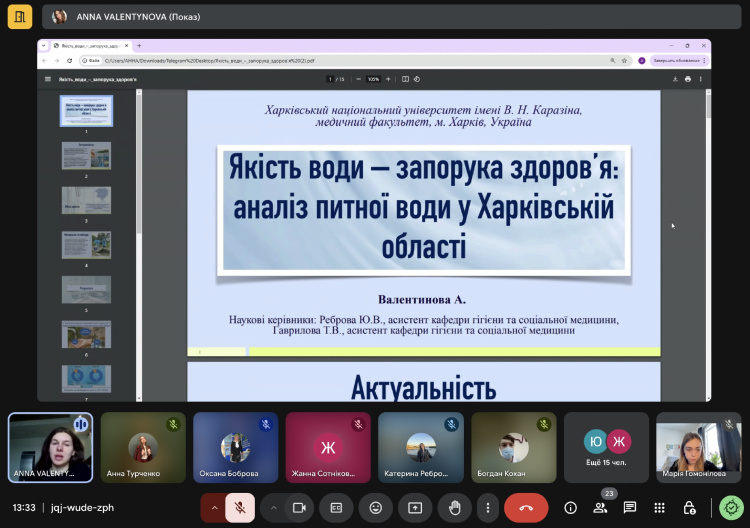Open PDF page 5 thumbnail
Screen dimensions: 750x528
pos(87,289)
